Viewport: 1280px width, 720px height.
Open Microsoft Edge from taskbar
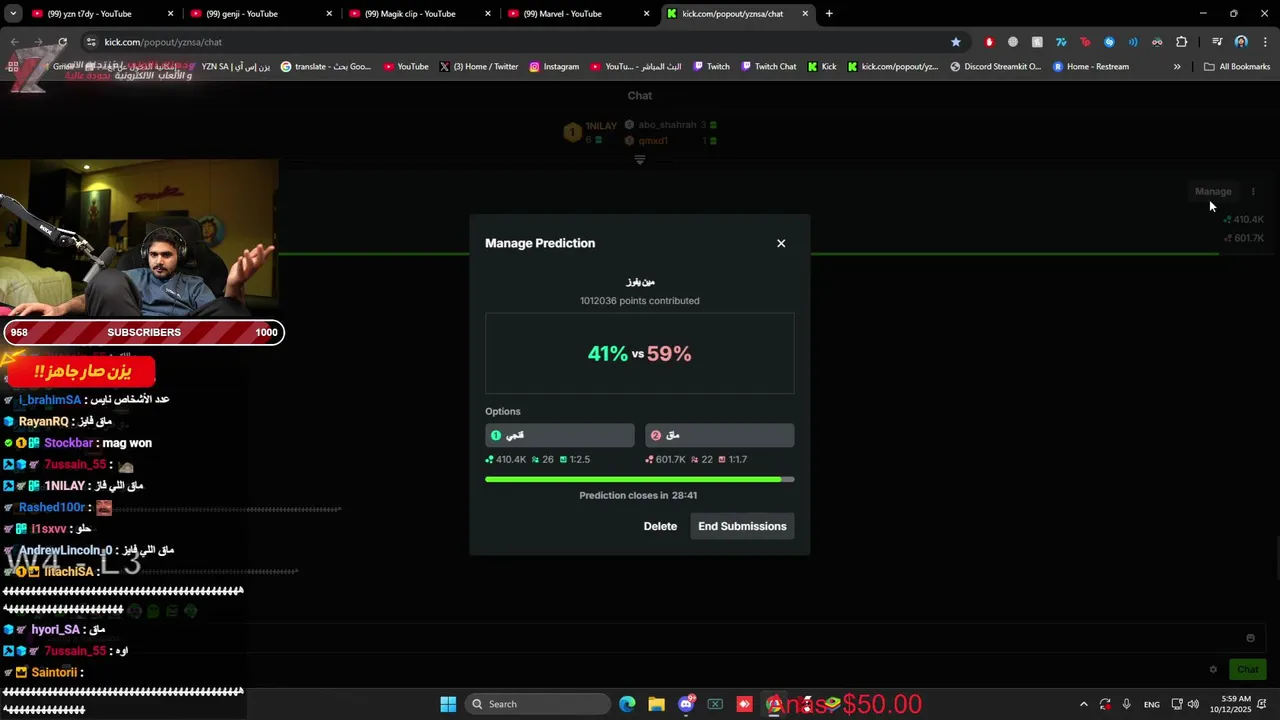click(x=627, y=704)
